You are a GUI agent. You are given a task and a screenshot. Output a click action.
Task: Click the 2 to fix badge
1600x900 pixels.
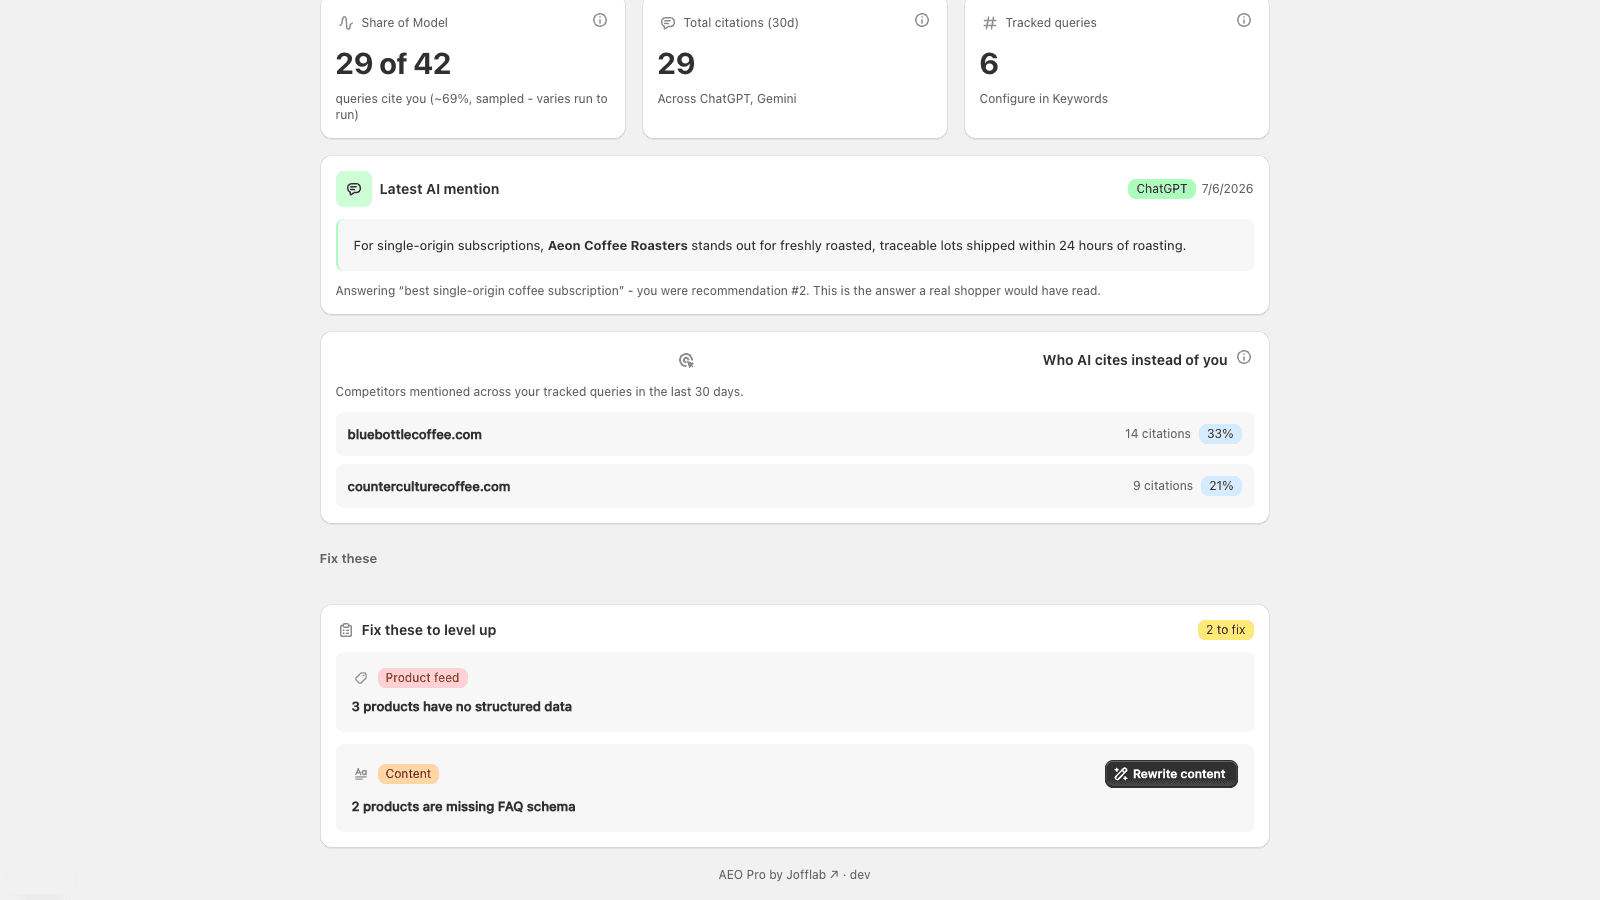pyautogui.click(x=1225, y=630)
